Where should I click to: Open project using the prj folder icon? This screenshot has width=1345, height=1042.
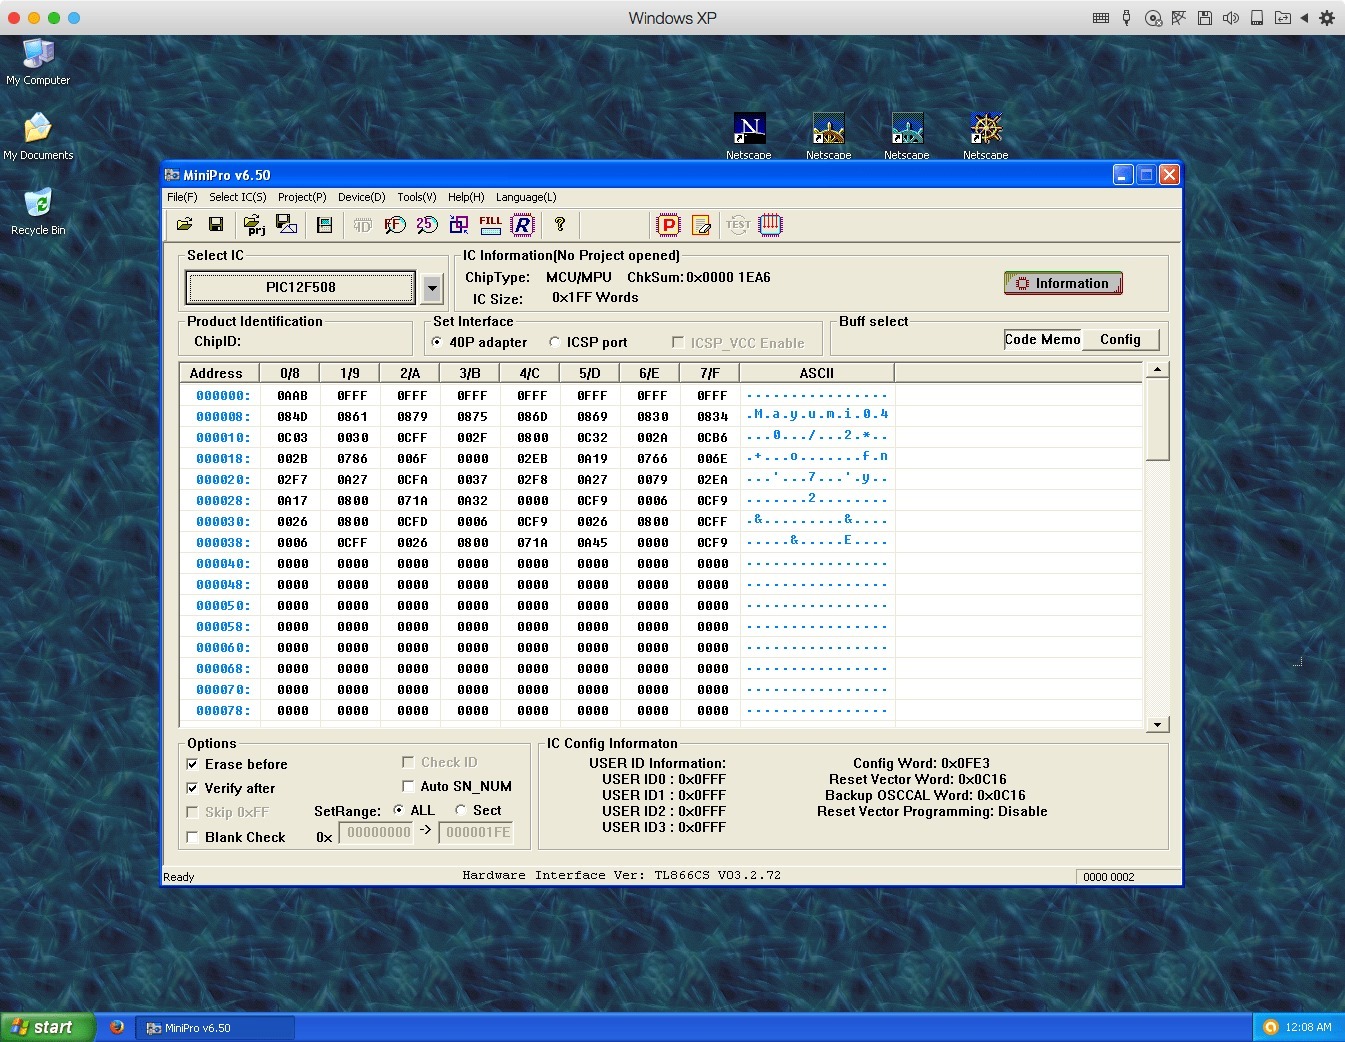pyautogui.click(x=254, y=225)
